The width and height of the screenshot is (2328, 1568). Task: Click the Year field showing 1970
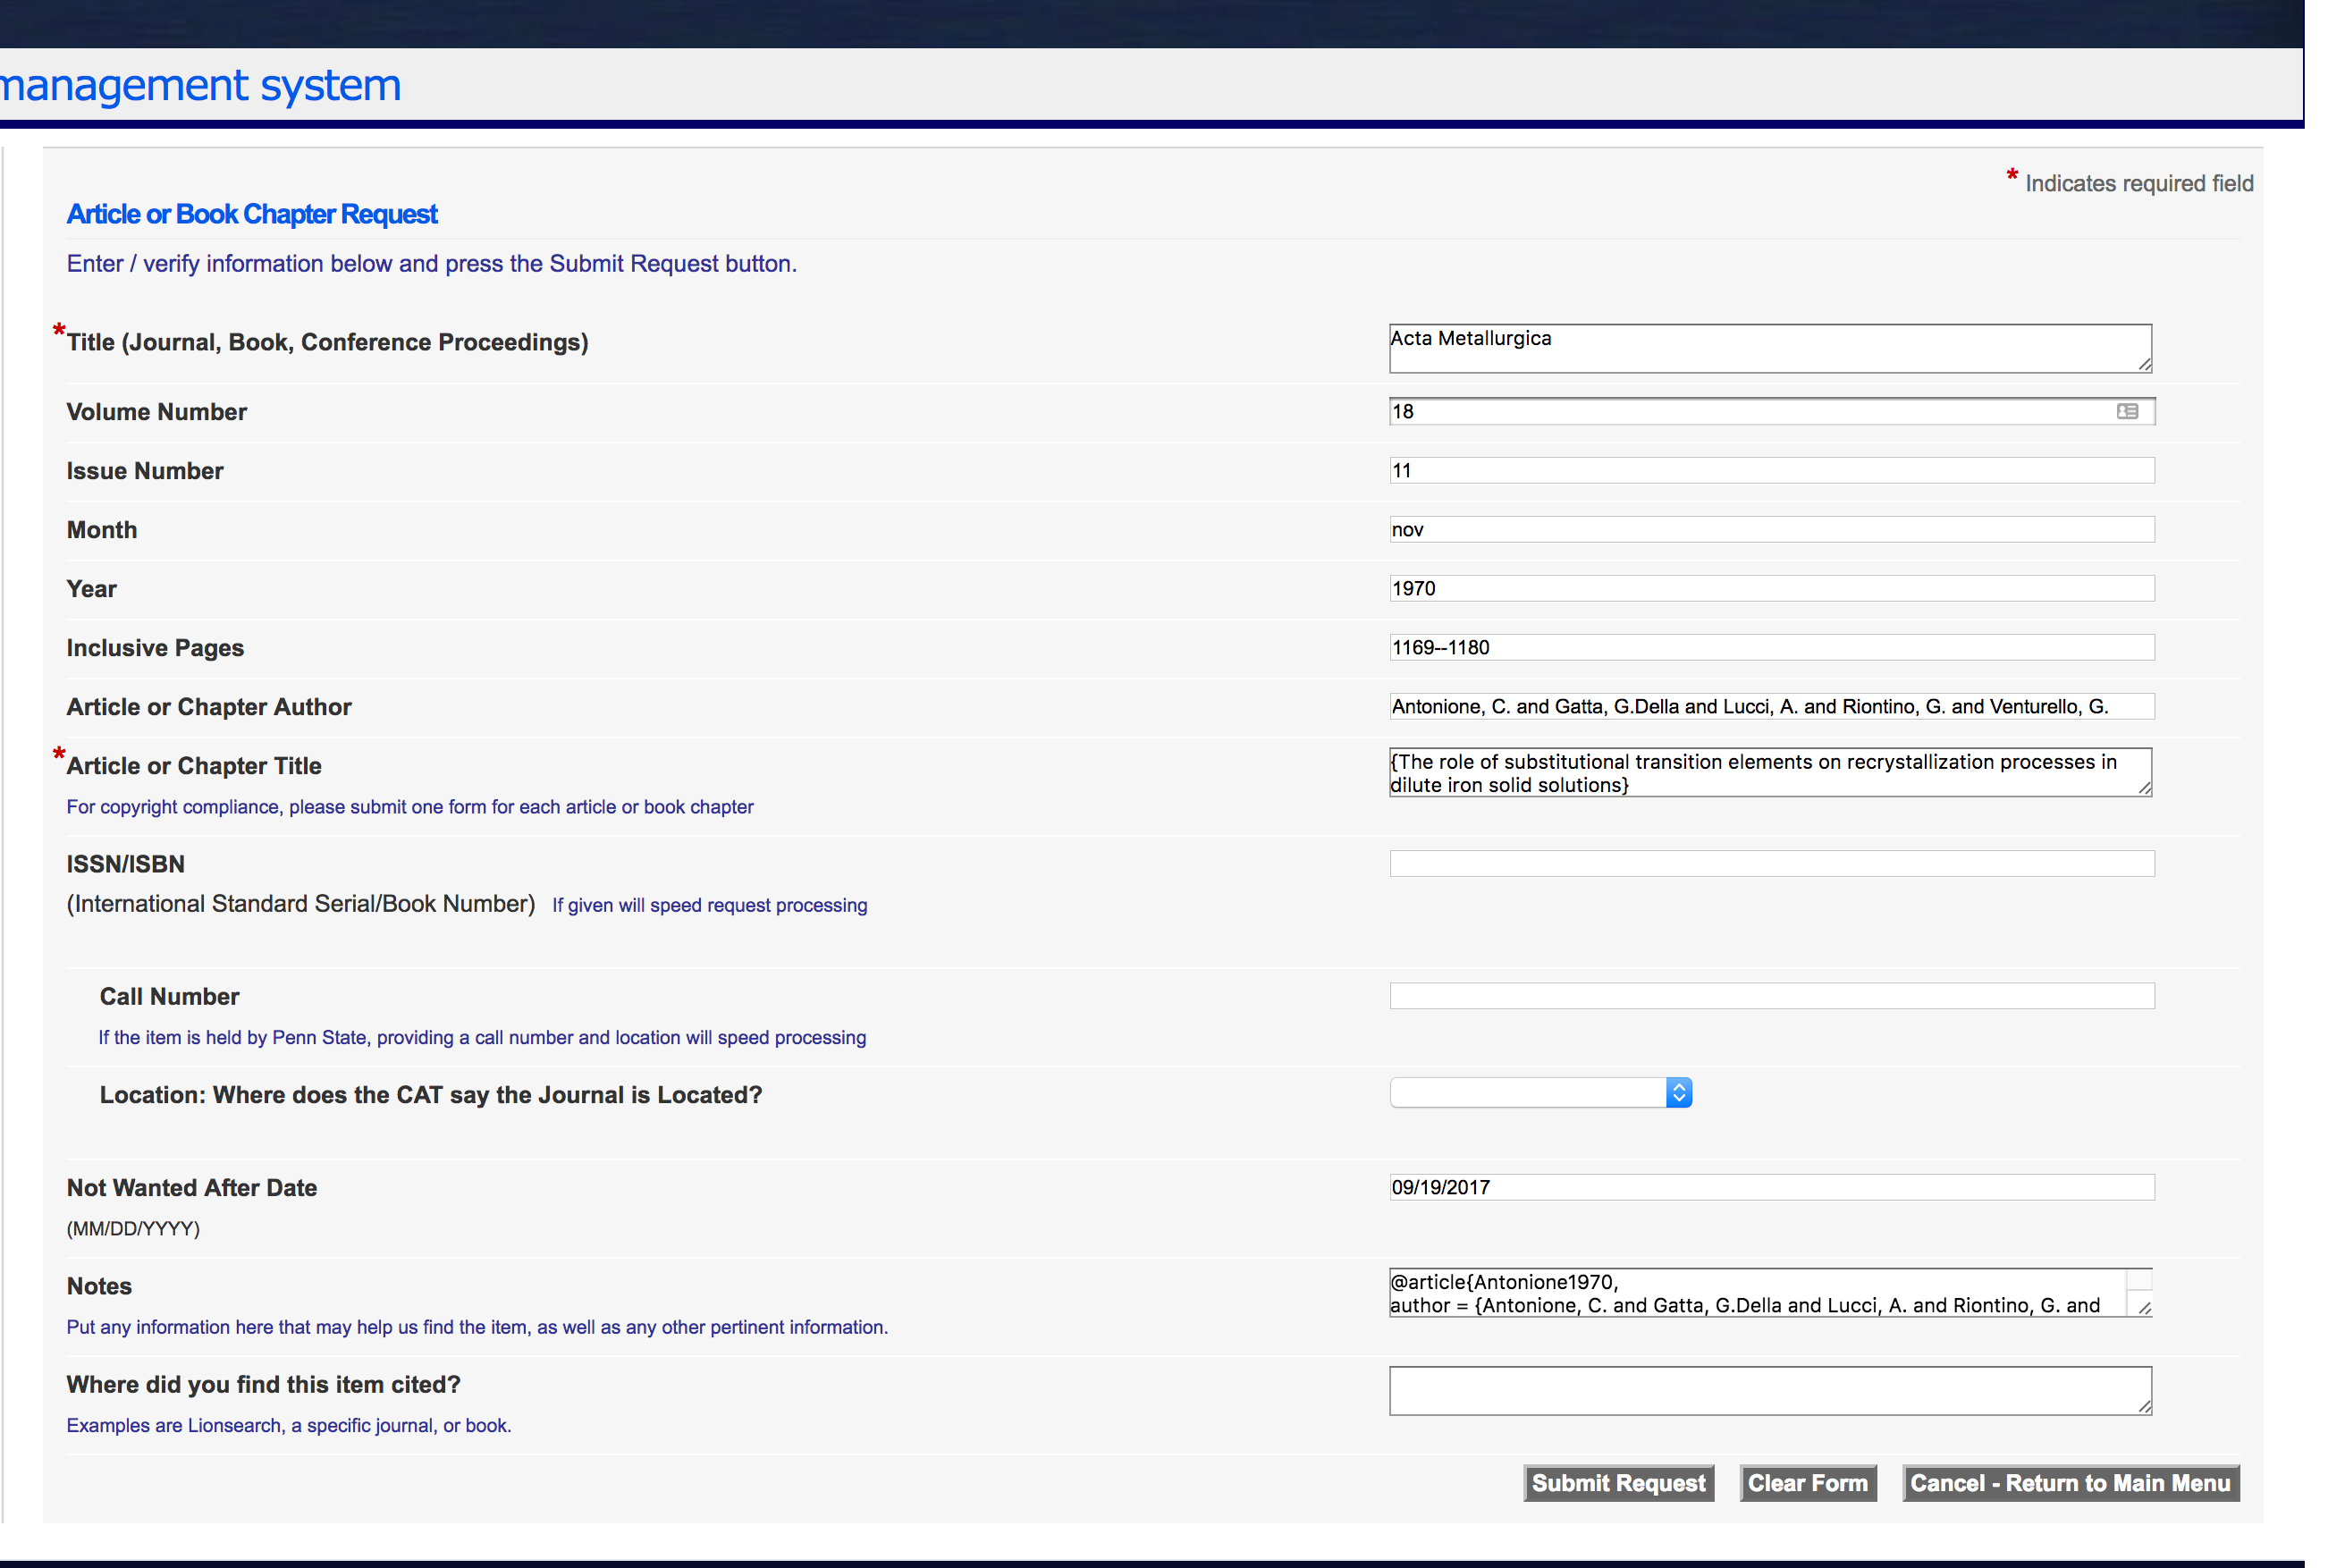pyautogui.click(x=1771, y=588)
